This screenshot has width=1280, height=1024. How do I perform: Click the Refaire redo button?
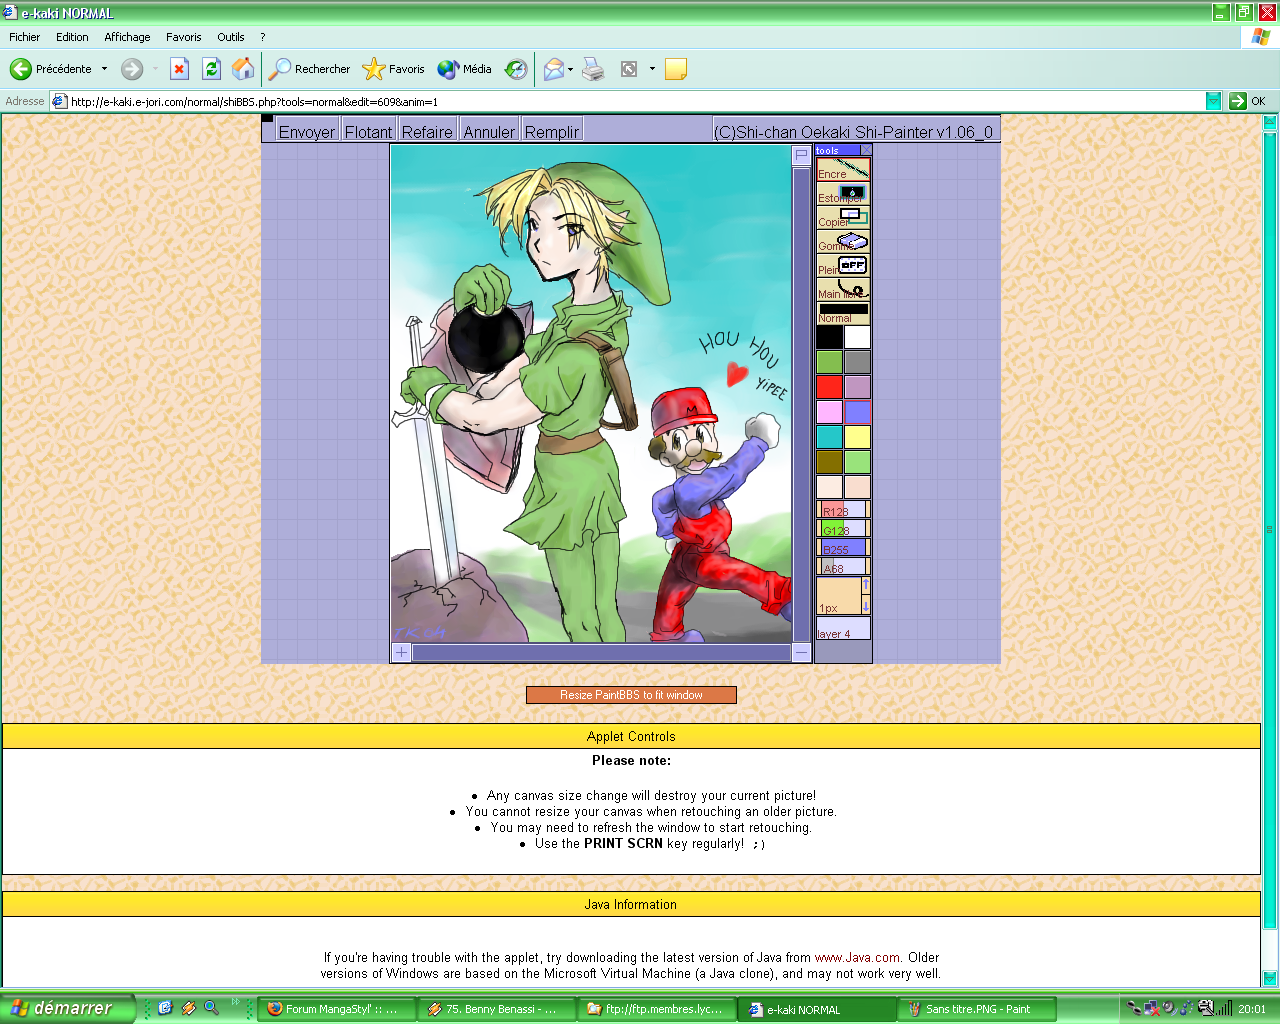(427, 131)
